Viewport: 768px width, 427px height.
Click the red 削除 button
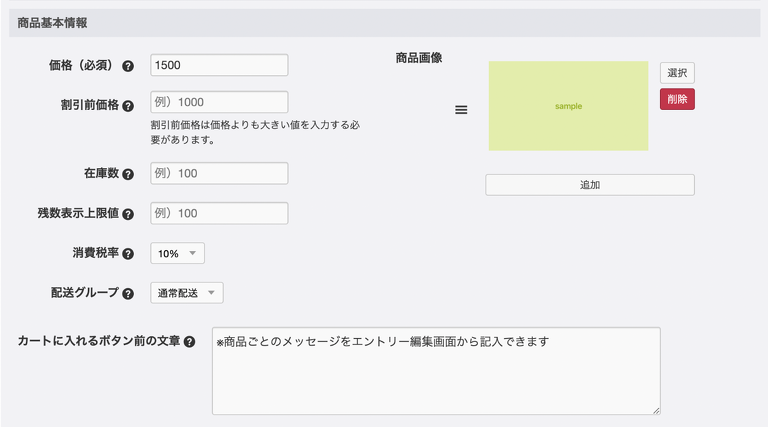[677, 99]
